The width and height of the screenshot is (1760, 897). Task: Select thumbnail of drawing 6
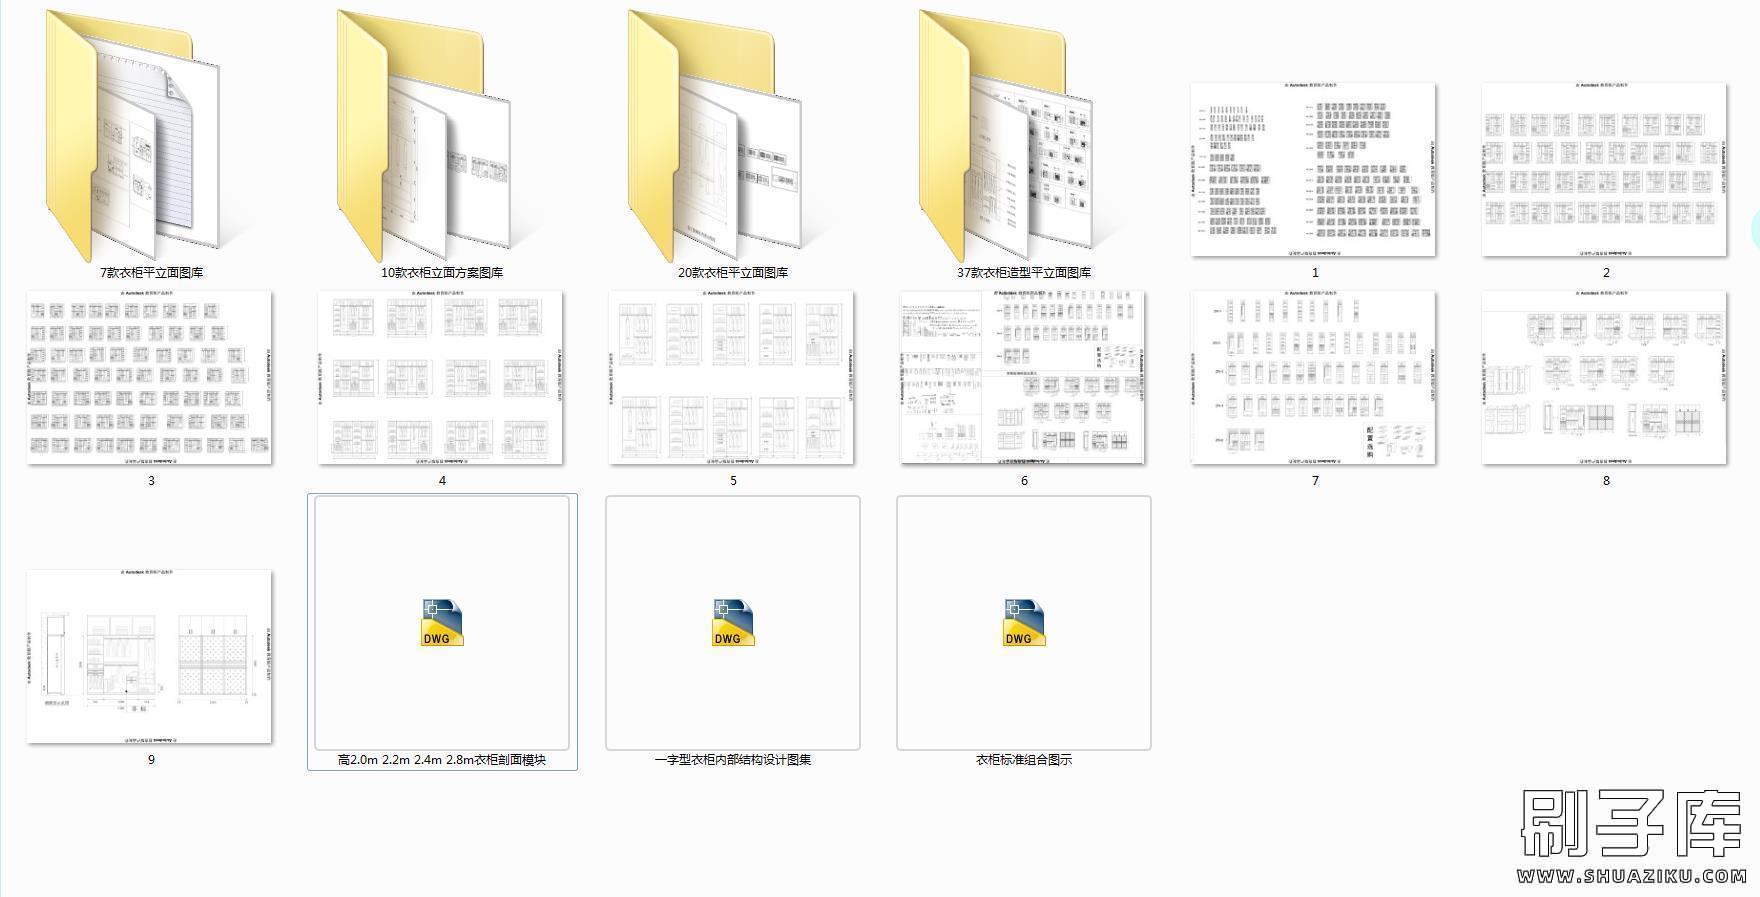pyautogui.click(x=1023, y=378)
